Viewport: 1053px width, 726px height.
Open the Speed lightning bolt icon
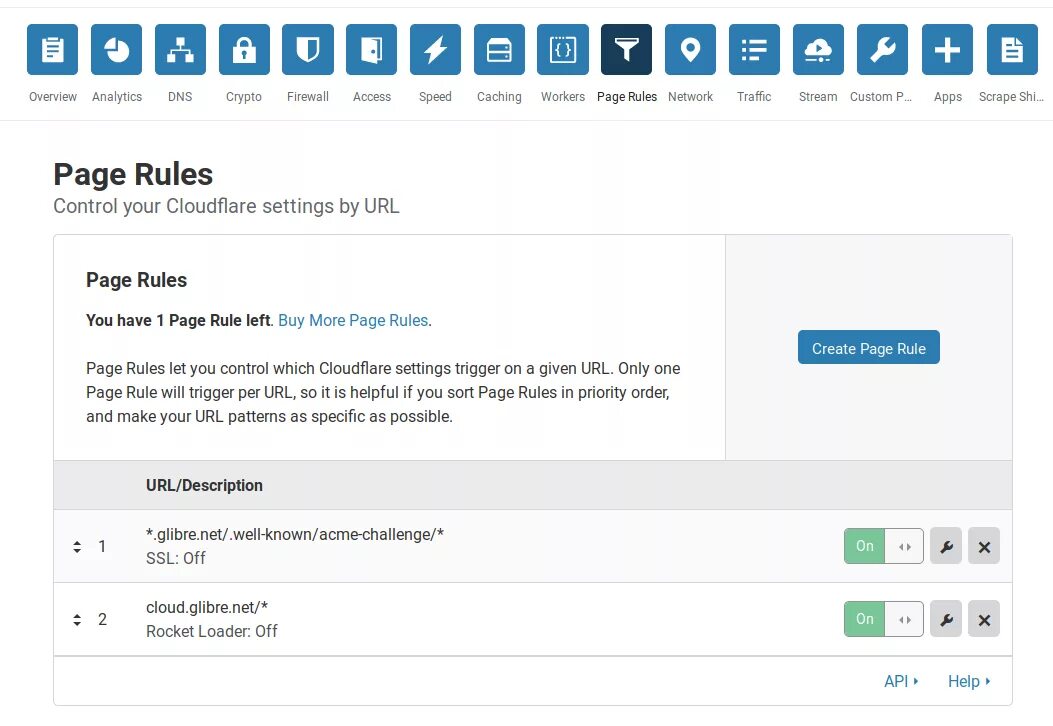coord(435,50)
